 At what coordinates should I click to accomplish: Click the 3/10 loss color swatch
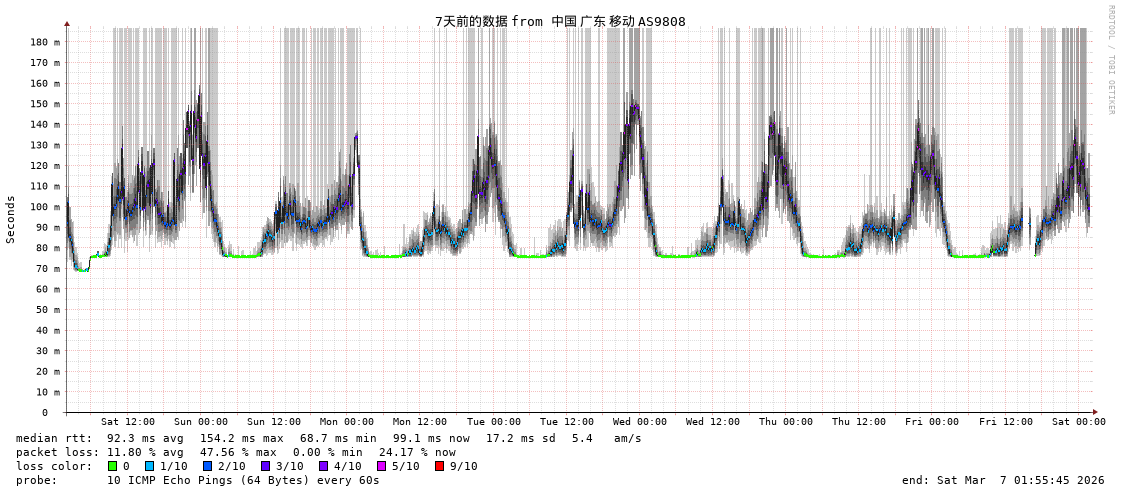[x=265, y=466]
